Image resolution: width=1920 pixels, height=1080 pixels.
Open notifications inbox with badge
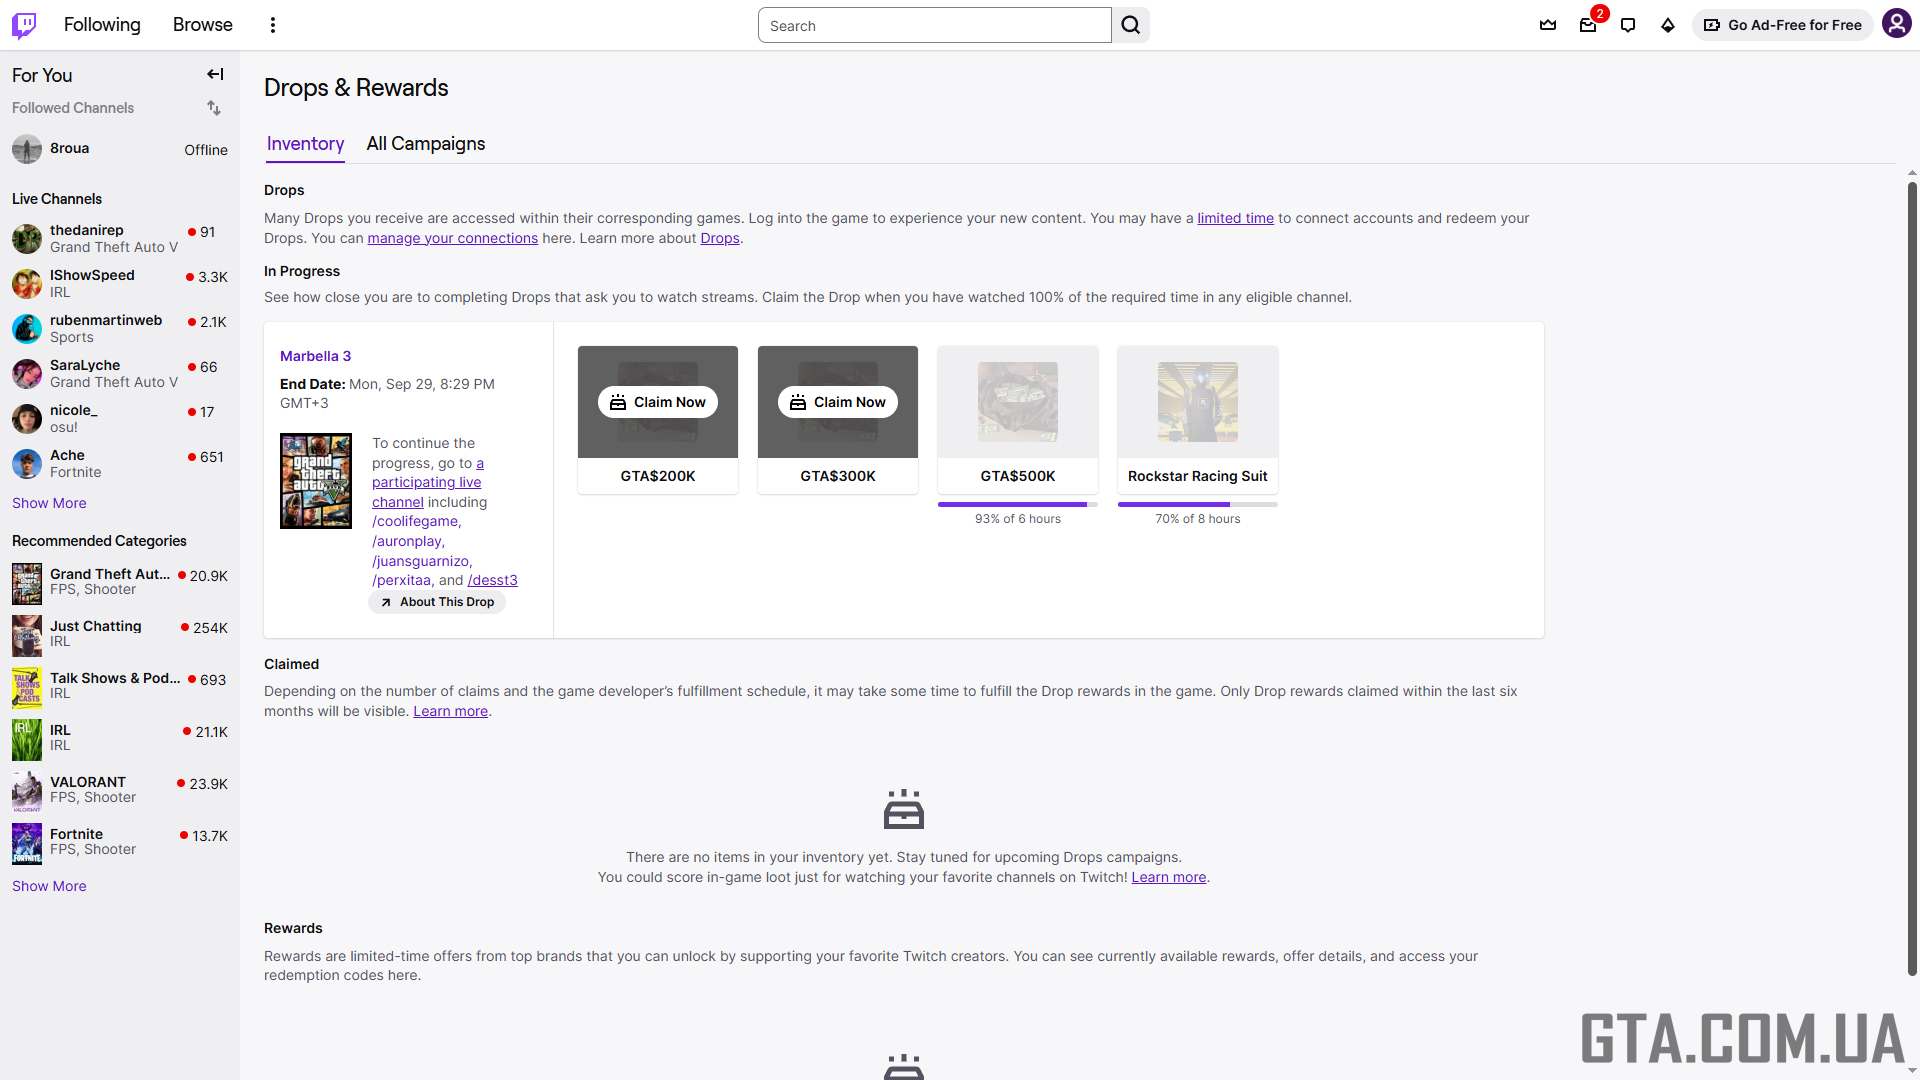(x=1588, y=25)
